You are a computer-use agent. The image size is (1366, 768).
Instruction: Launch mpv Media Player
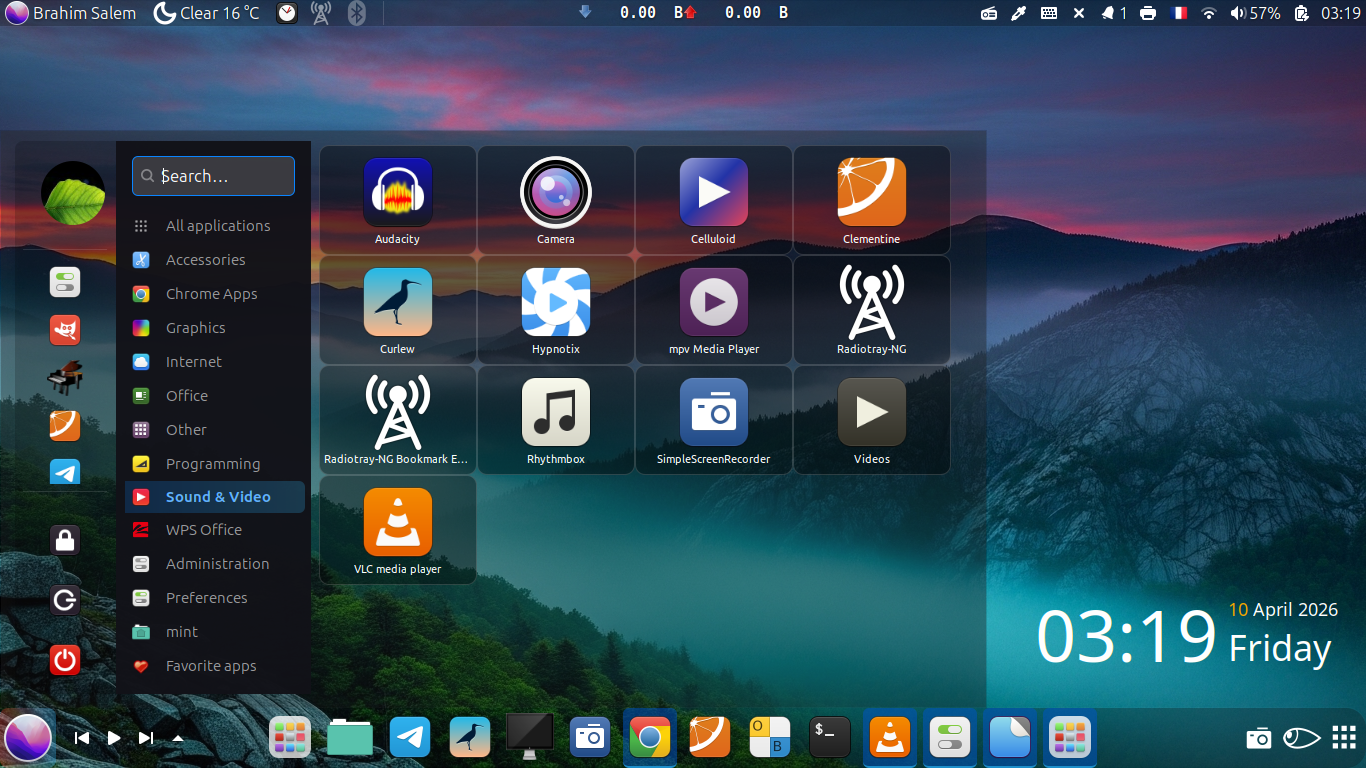point(713,310)
